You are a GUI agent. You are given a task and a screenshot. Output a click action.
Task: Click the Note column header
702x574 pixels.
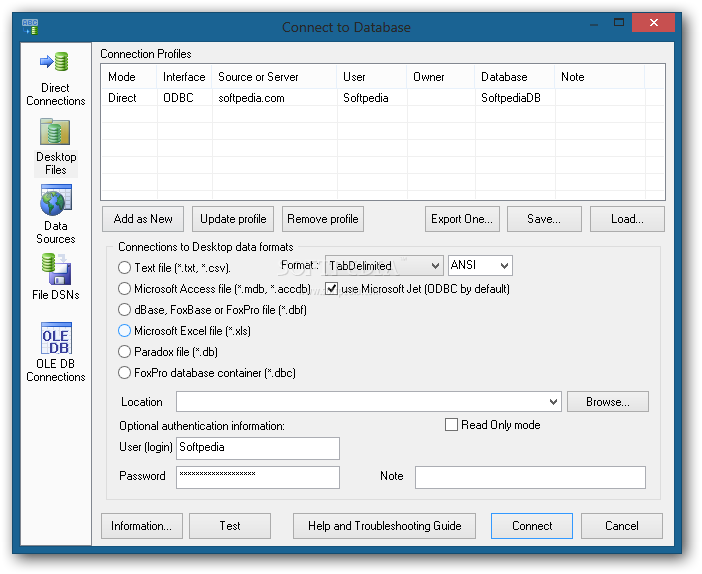[600, 77]
